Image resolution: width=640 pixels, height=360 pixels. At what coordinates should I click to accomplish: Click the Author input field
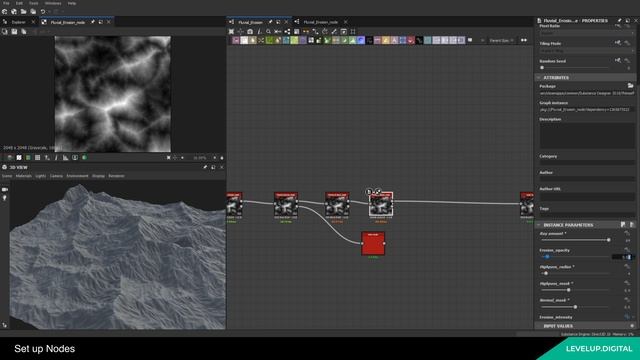coord(587,179)
